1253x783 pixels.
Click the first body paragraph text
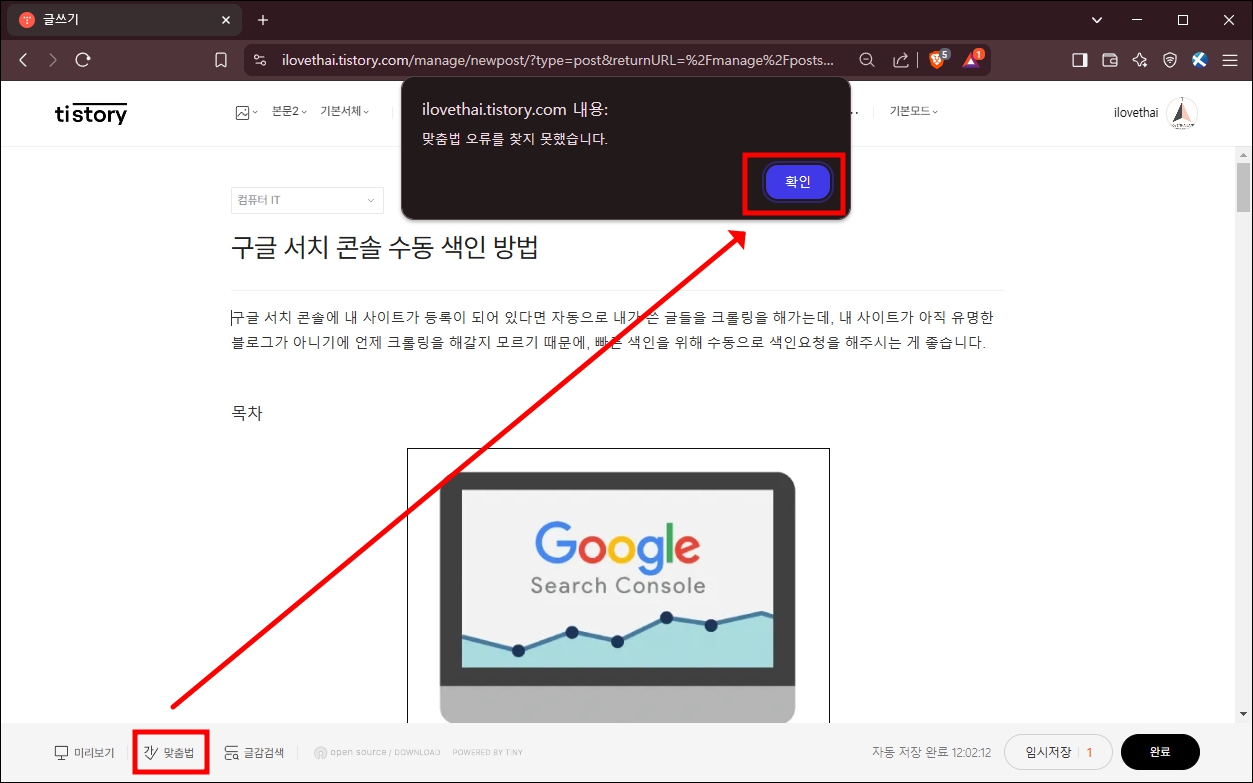[x=612, y=330]
